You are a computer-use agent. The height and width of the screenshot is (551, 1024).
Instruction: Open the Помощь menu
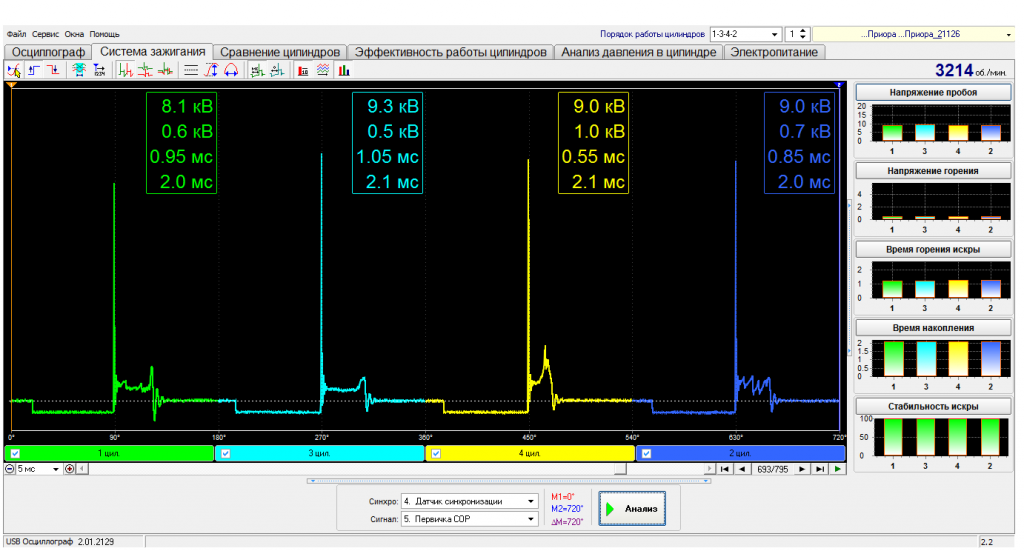[x=104, y=34]
